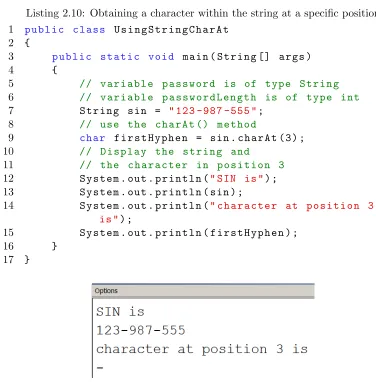Click the Listing 2.10 caption
This screenshot has width=376, height=382.
tap(201, 13)
